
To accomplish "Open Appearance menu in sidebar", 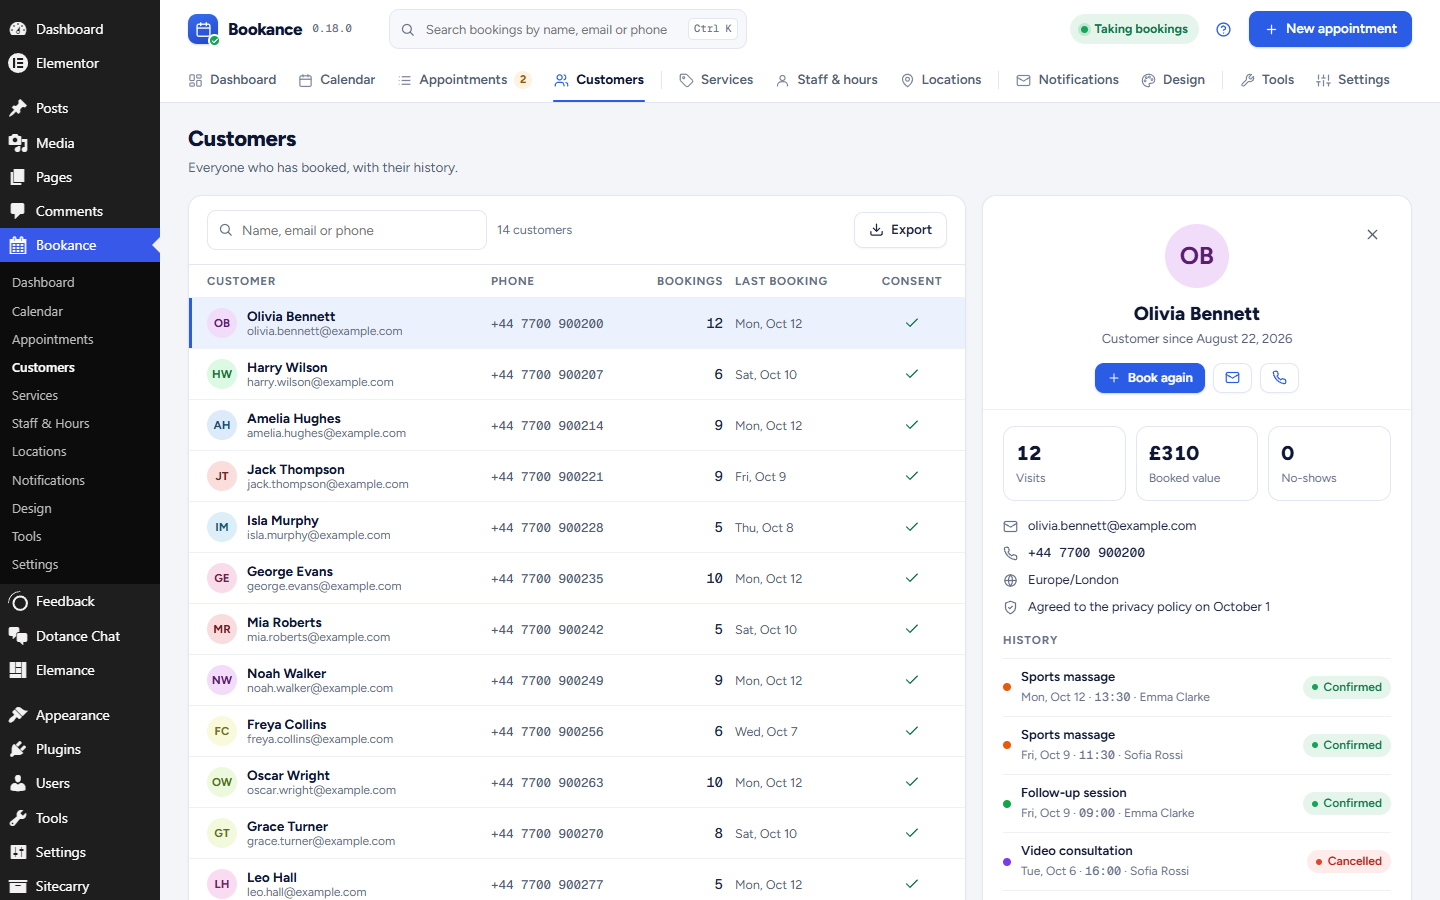I will [x=80, y=715].
